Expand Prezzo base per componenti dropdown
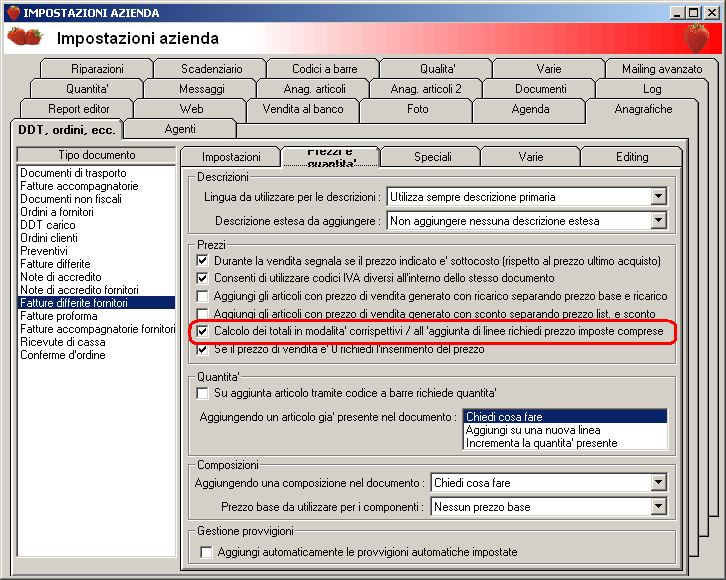 point(658,506)
